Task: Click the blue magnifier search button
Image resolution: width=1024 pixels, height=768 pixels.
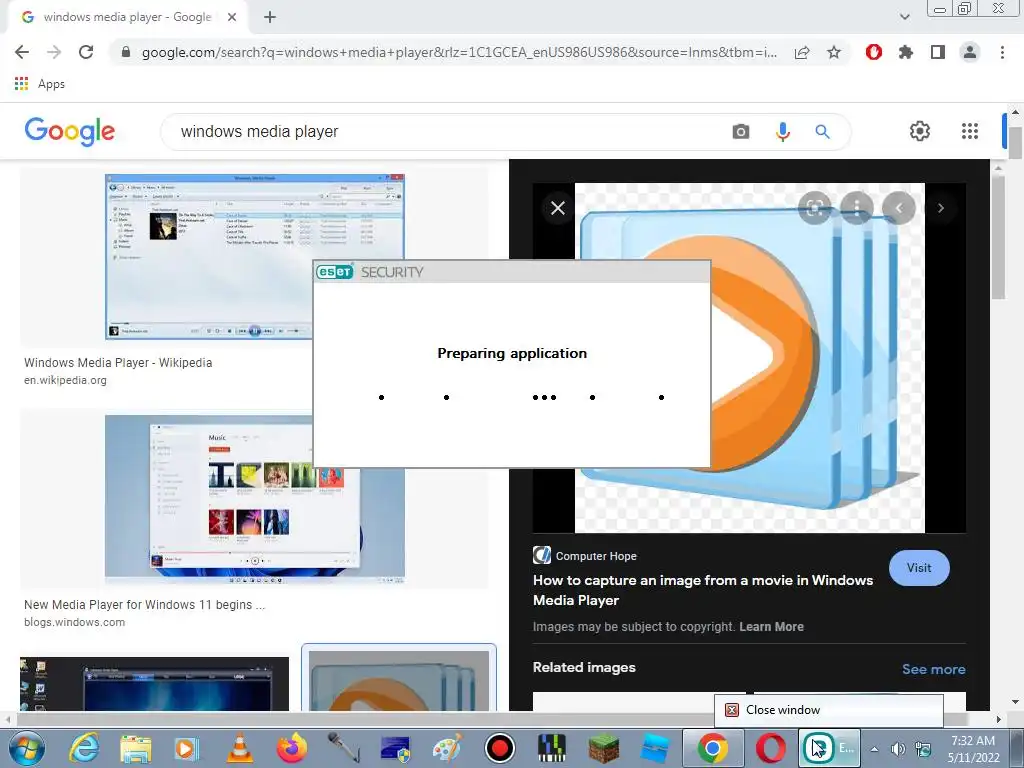Action: click(x=822, y=132)
